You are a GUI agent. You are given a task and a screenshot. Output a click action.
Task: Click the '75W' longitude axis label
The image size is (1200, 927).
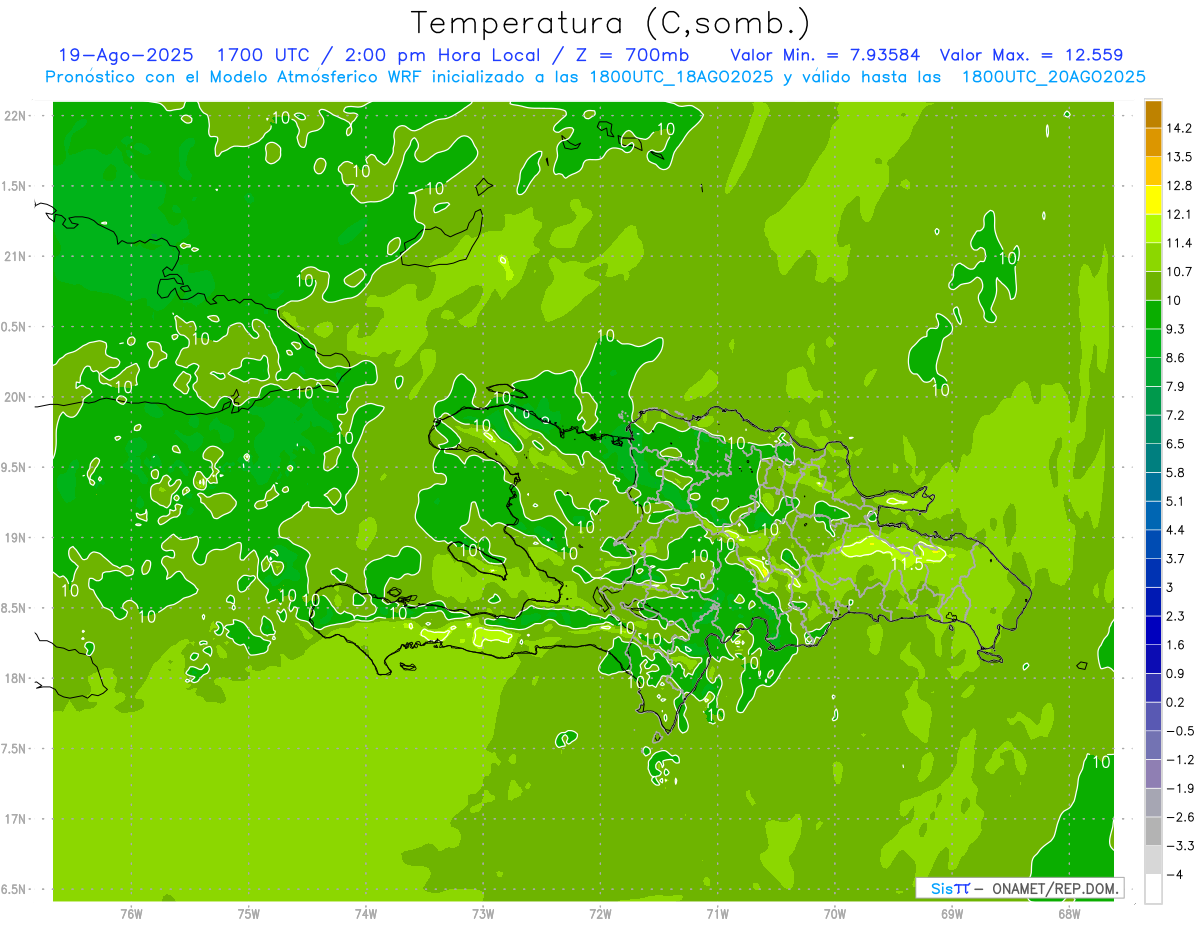click(x=249, y=914)
